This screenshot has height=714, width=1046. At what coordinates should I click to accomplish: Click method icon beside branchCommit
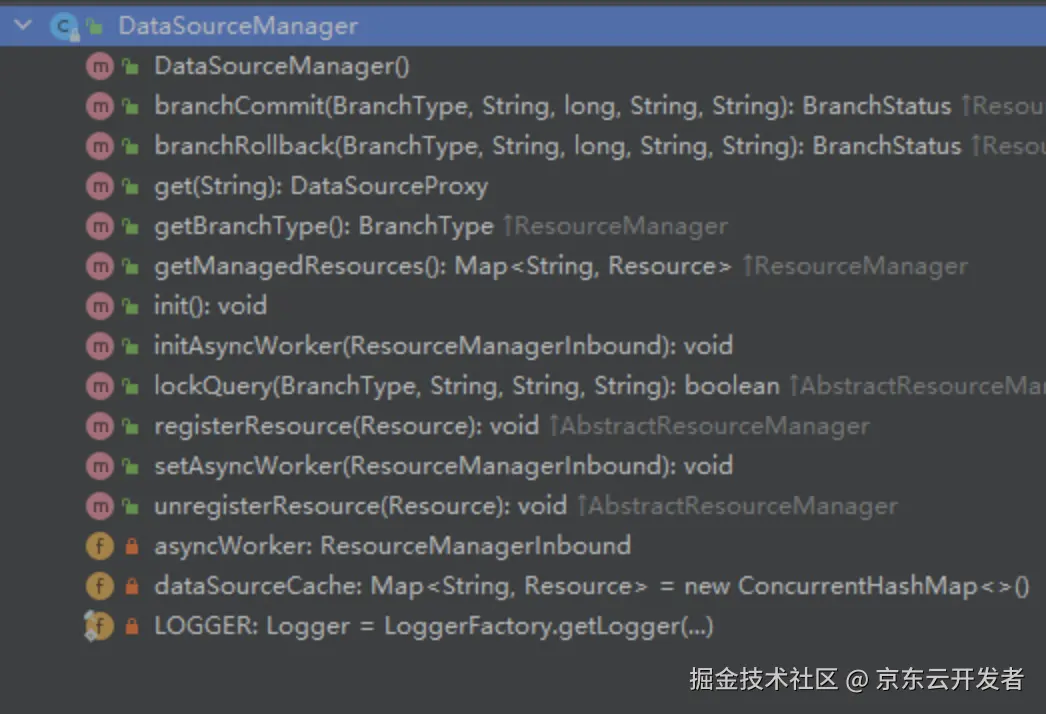[100, 106]
